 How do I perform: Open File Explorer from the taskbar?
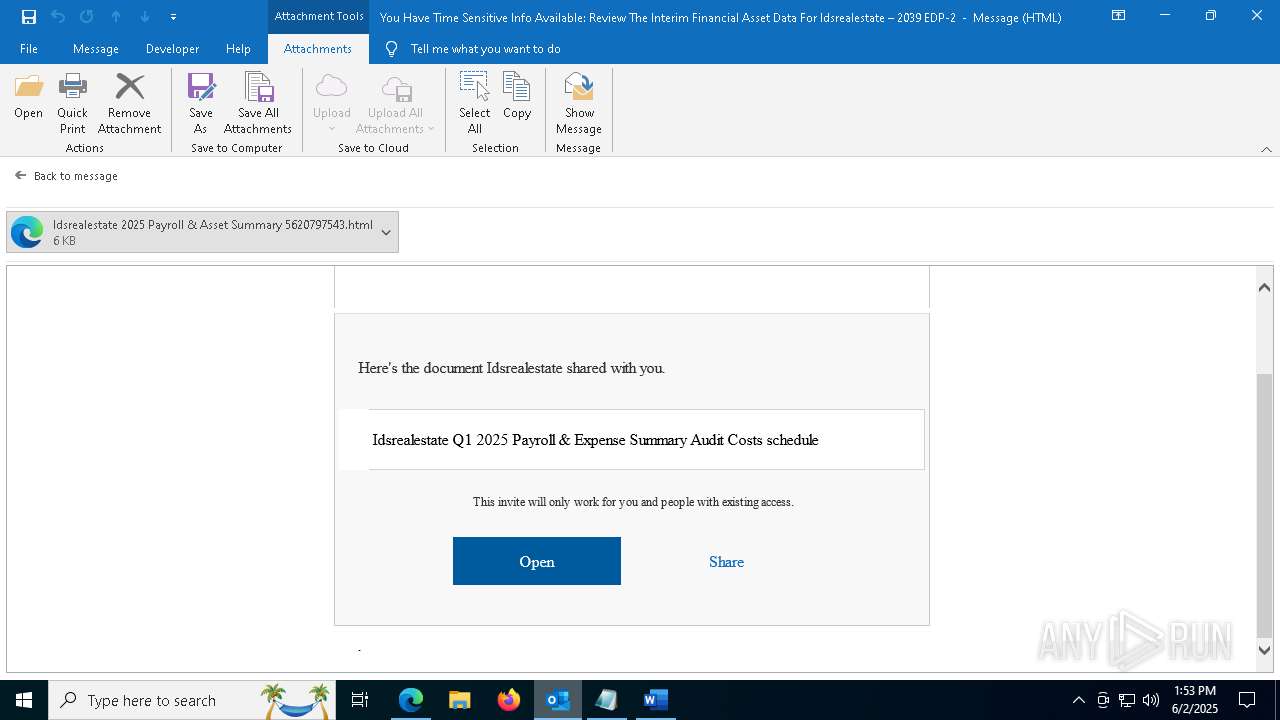pyautogui.click(x=460, y=700)
